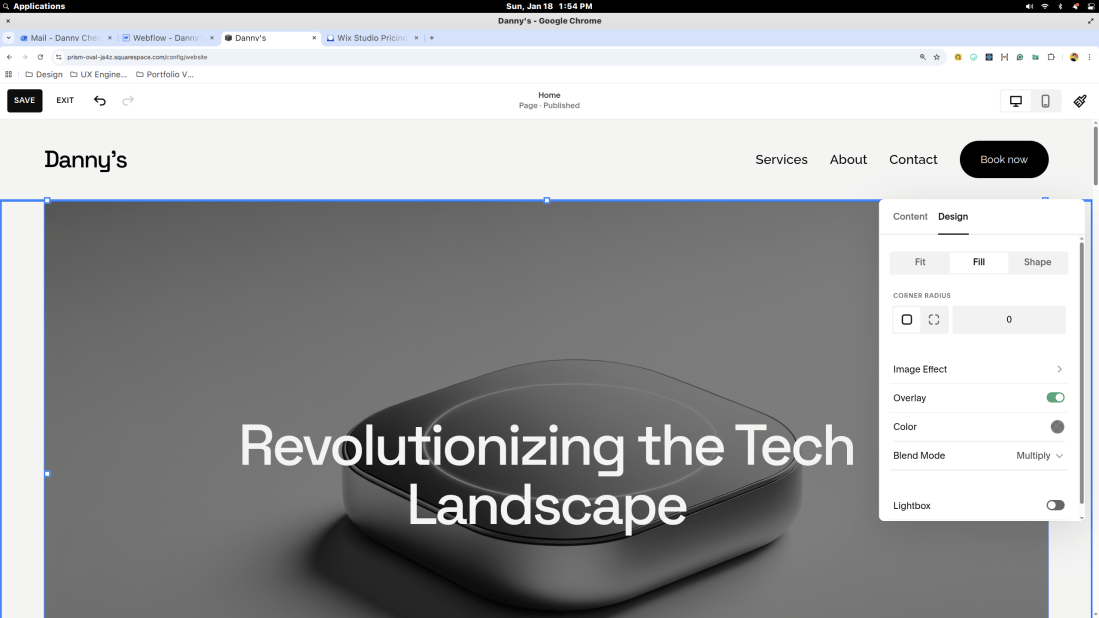Expand the Image Effect options

point(1059,370)
